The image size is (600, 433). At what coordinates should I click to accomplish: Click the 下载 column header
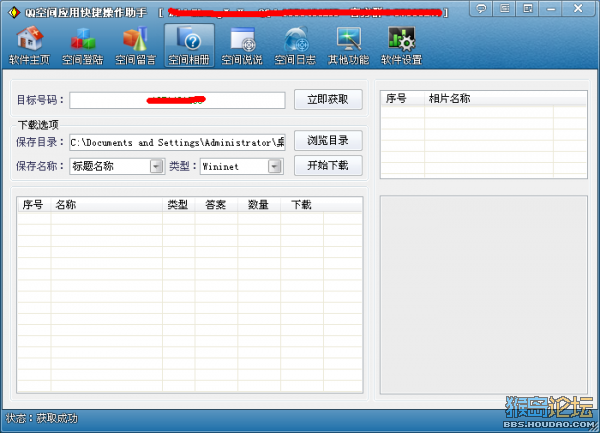click(x=302, y=205)
